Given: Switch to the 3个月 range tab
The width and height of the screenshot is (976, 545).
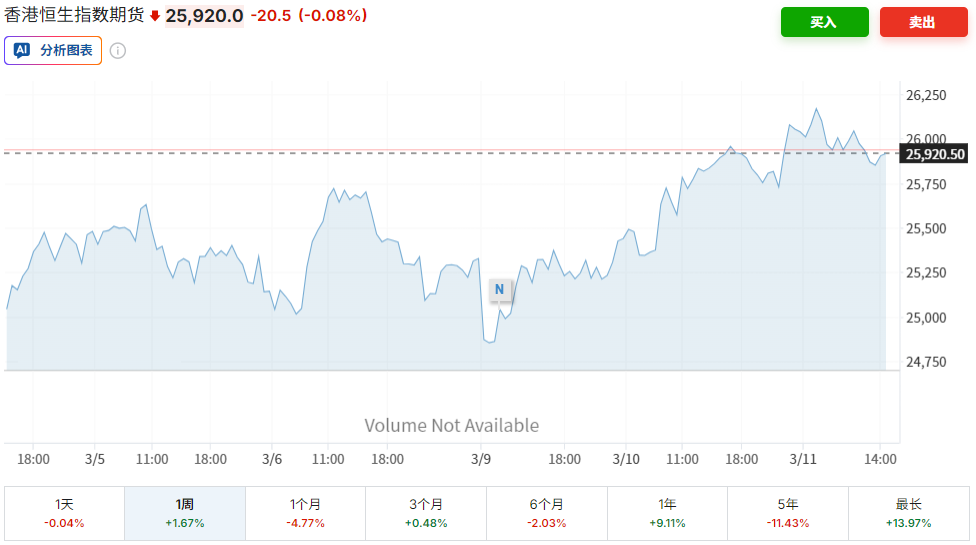Looking at the screenshot, I should 425,513.
